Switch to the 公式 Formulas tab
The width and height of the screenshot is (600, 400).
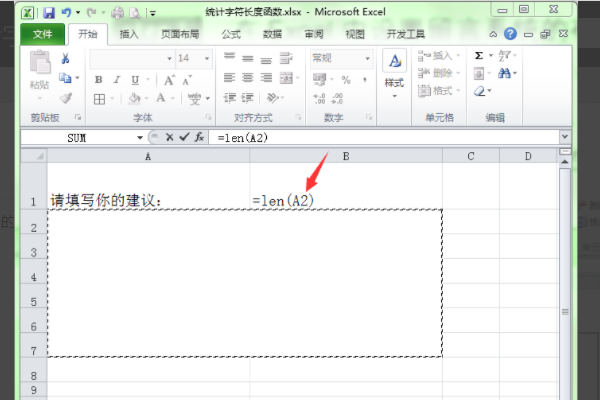tap(232, 35)
